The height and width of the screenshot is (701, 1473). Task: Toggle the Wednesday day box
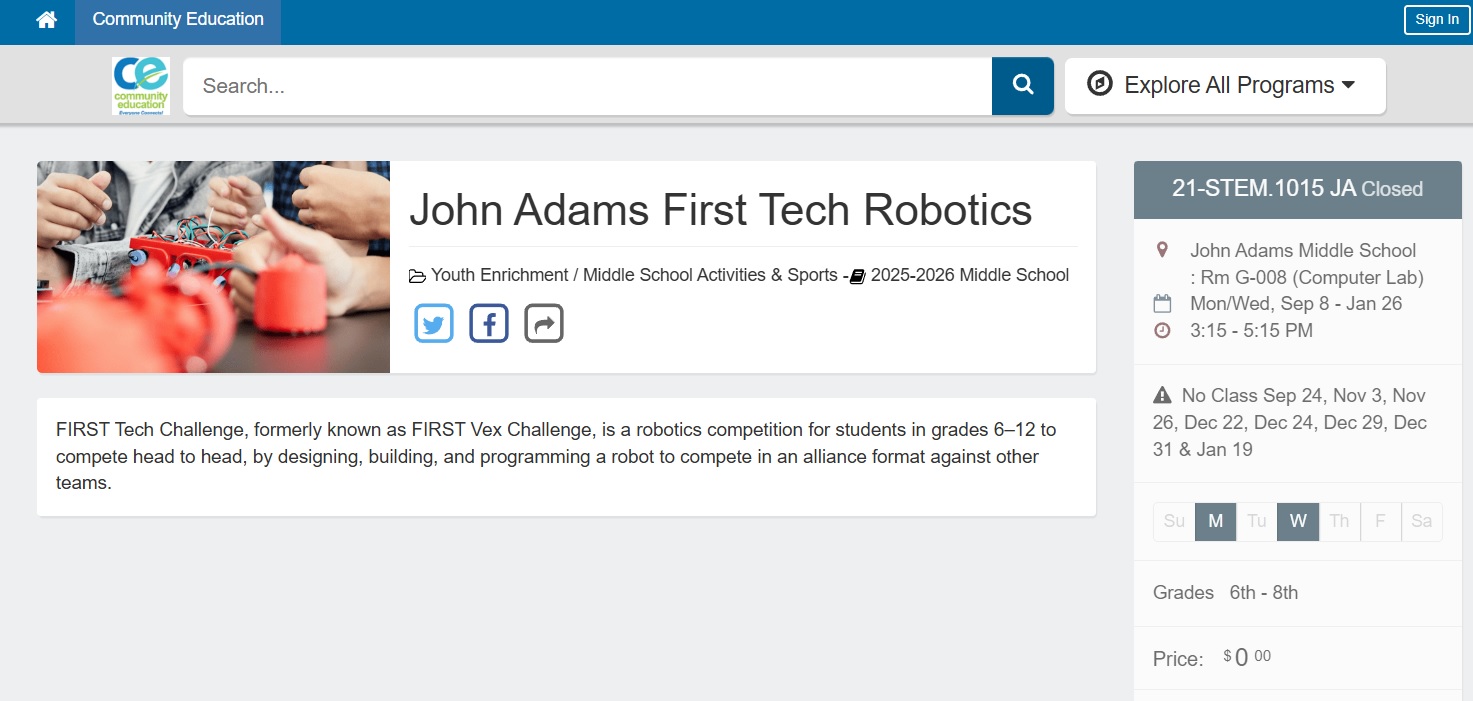tap(1297, 521)
